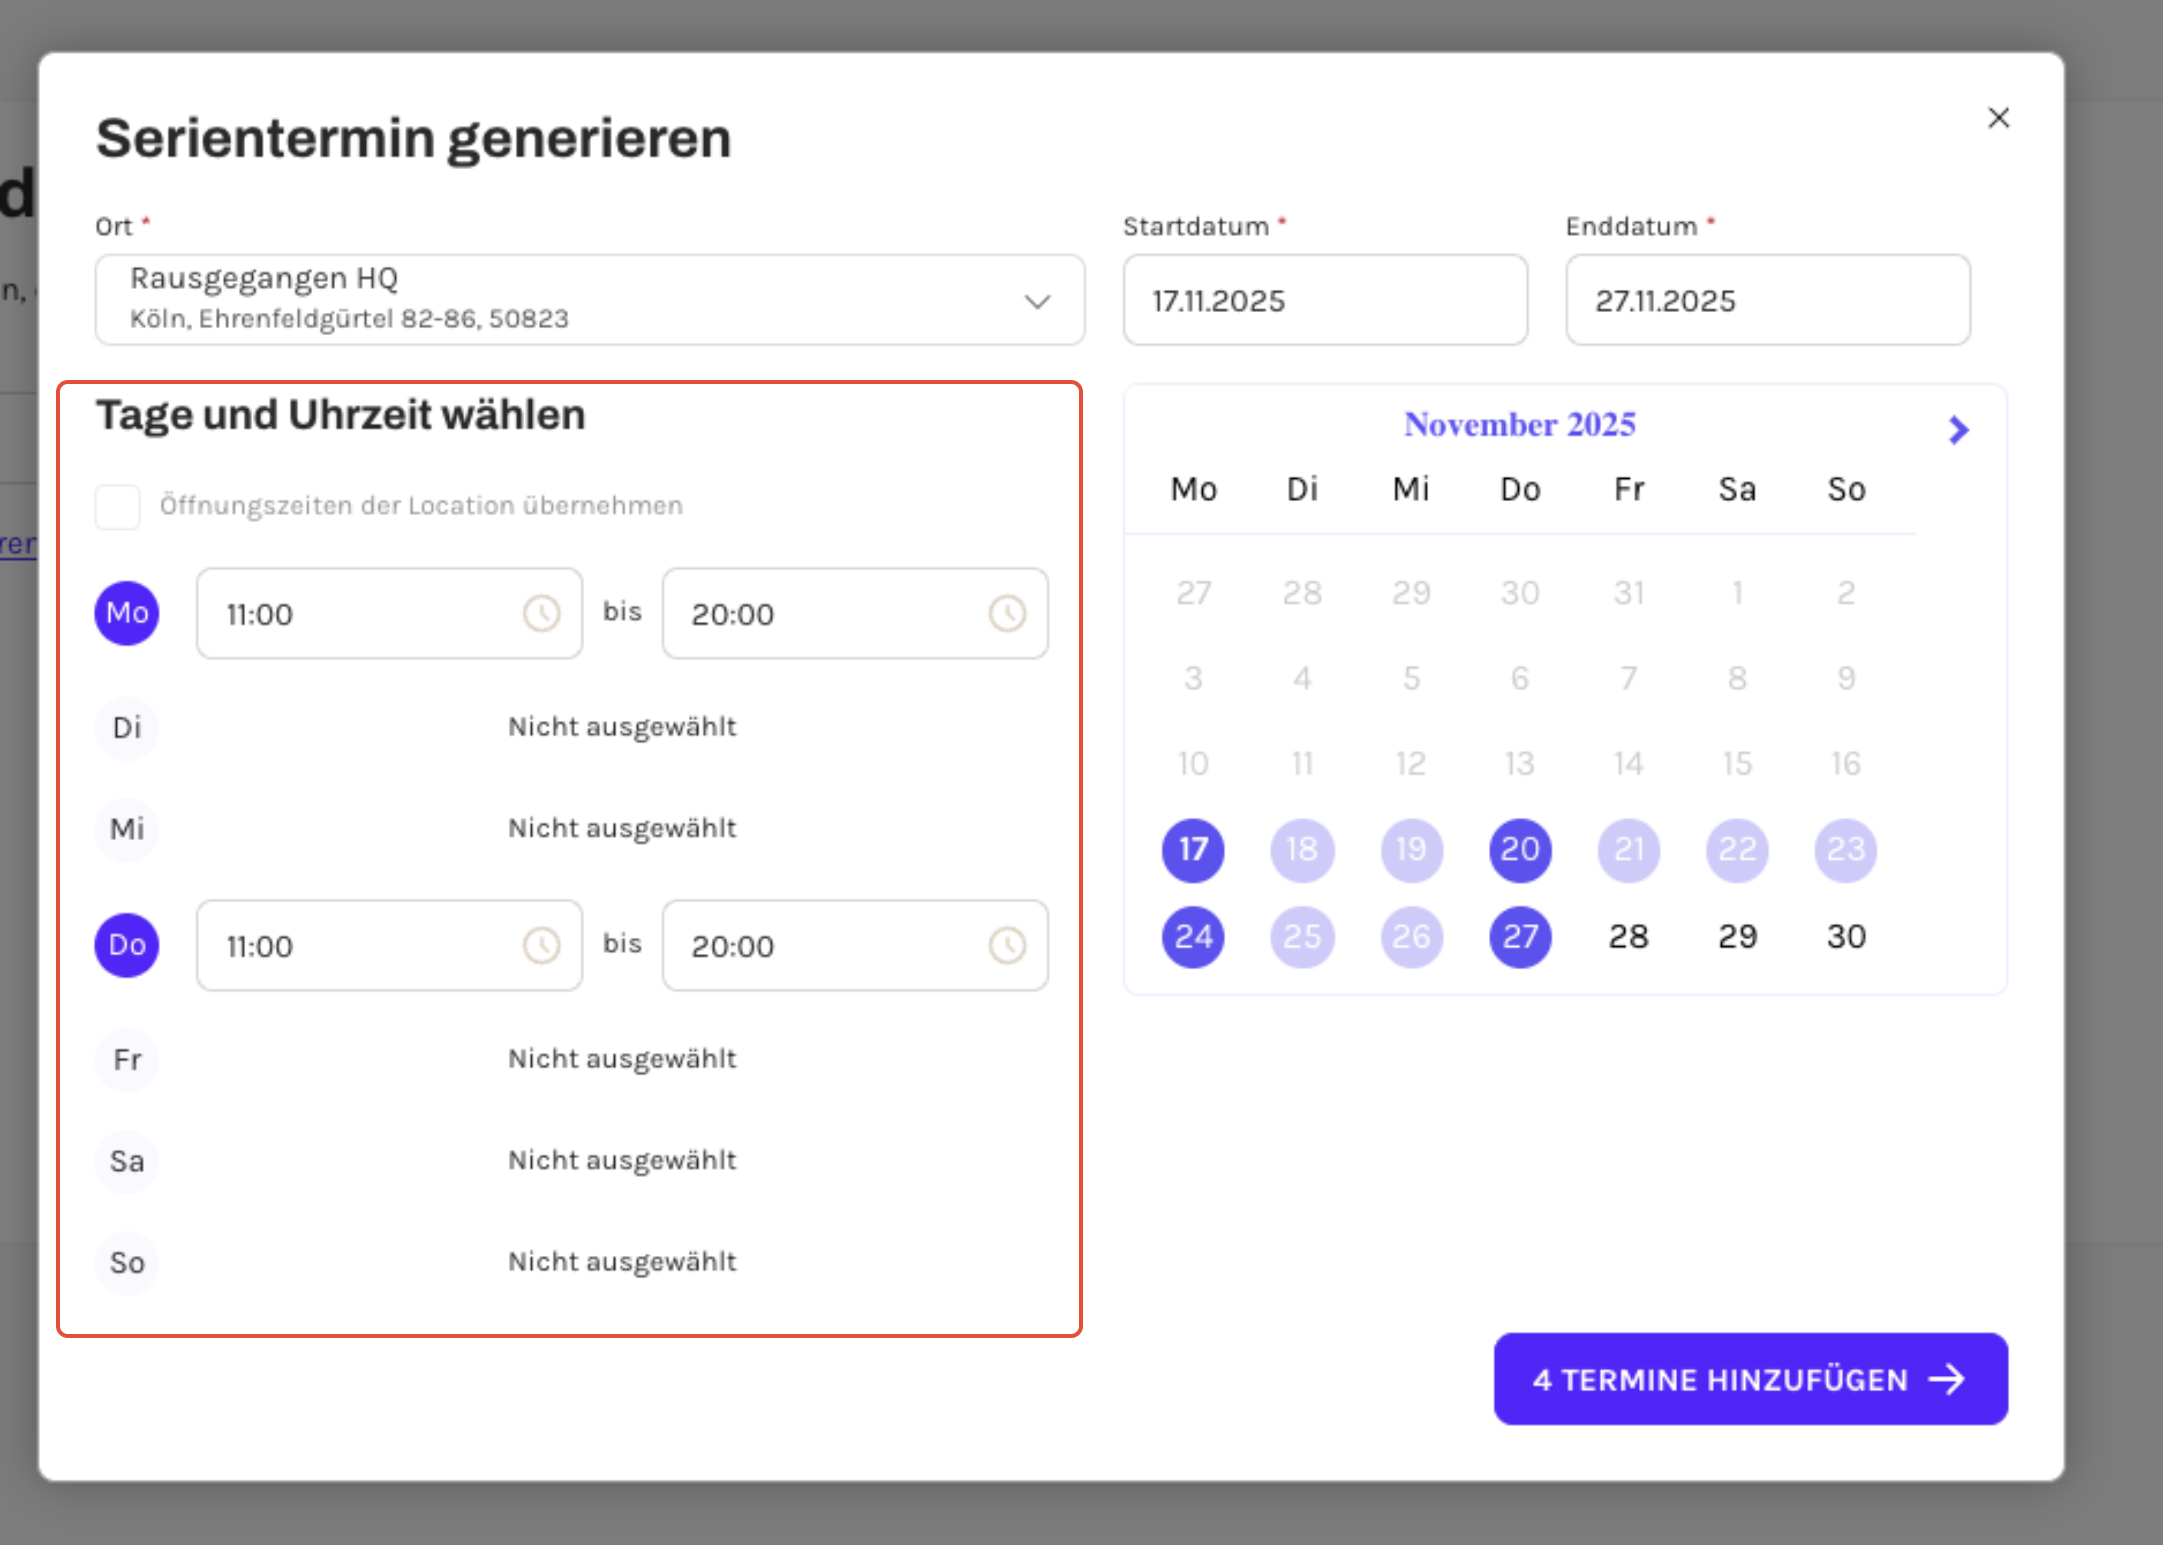Click clock icon in Thursday start time
The width and height of the screenshot is (2163, 1545).
[x=541, y=945]
